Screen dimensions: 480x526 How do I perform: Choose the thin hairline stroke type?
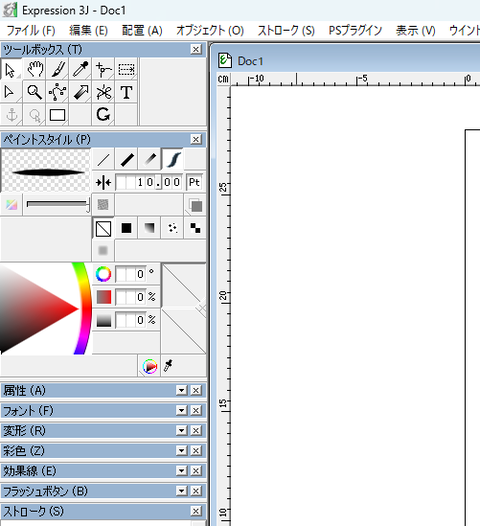click(x=103, y=160)
